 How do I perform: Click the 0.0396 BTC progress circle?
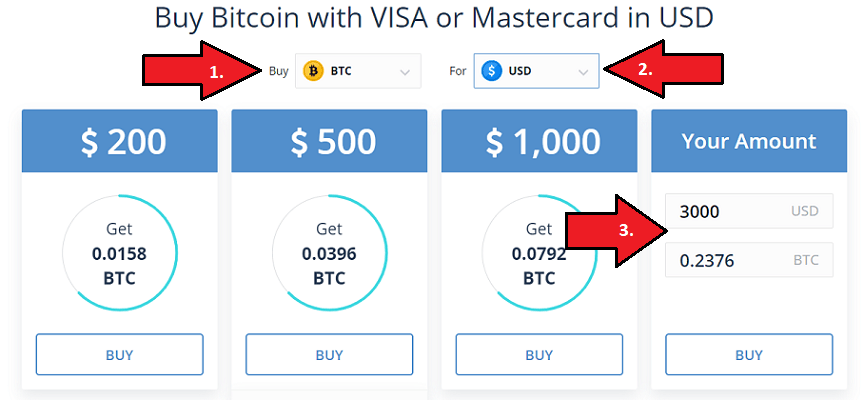click(x=329, y=253)
